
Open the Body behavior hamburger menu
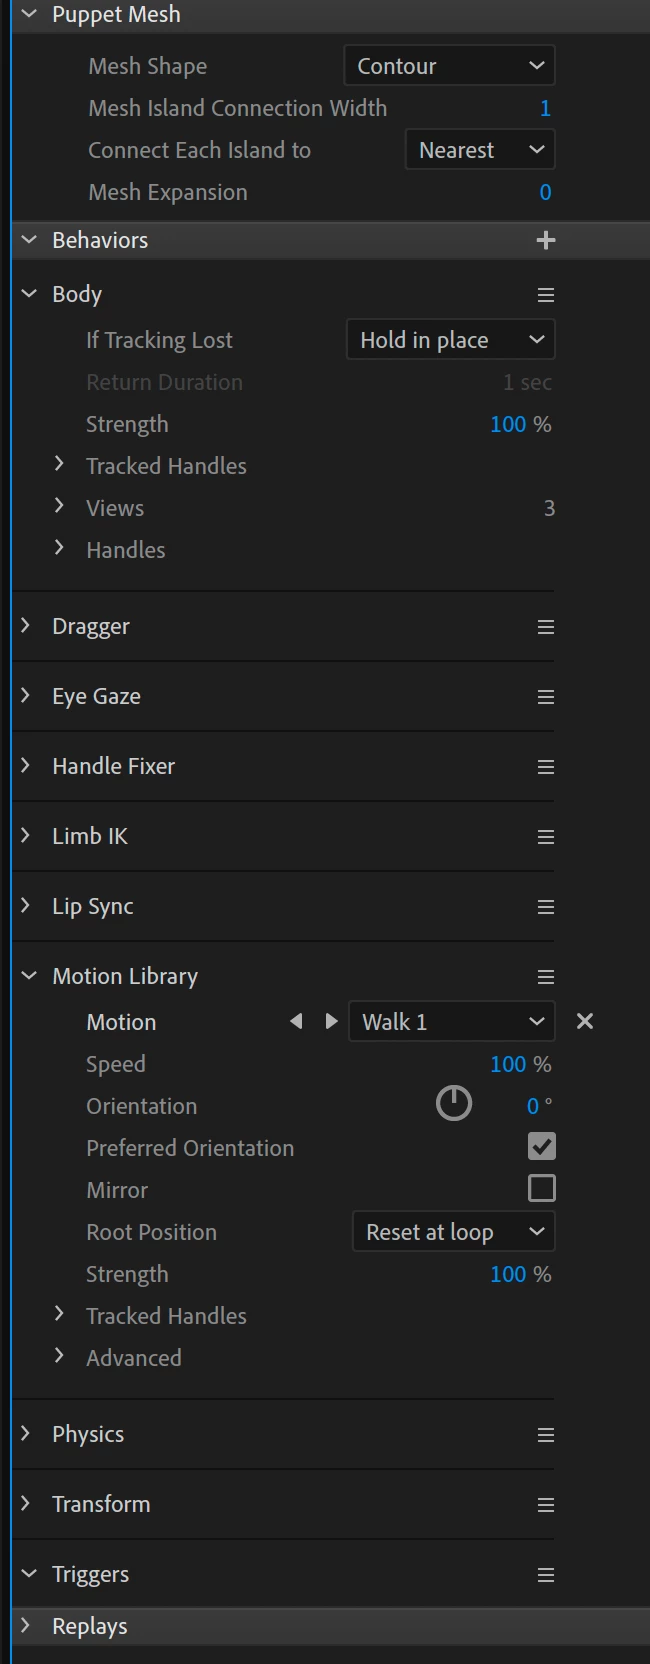click(545, 295)
